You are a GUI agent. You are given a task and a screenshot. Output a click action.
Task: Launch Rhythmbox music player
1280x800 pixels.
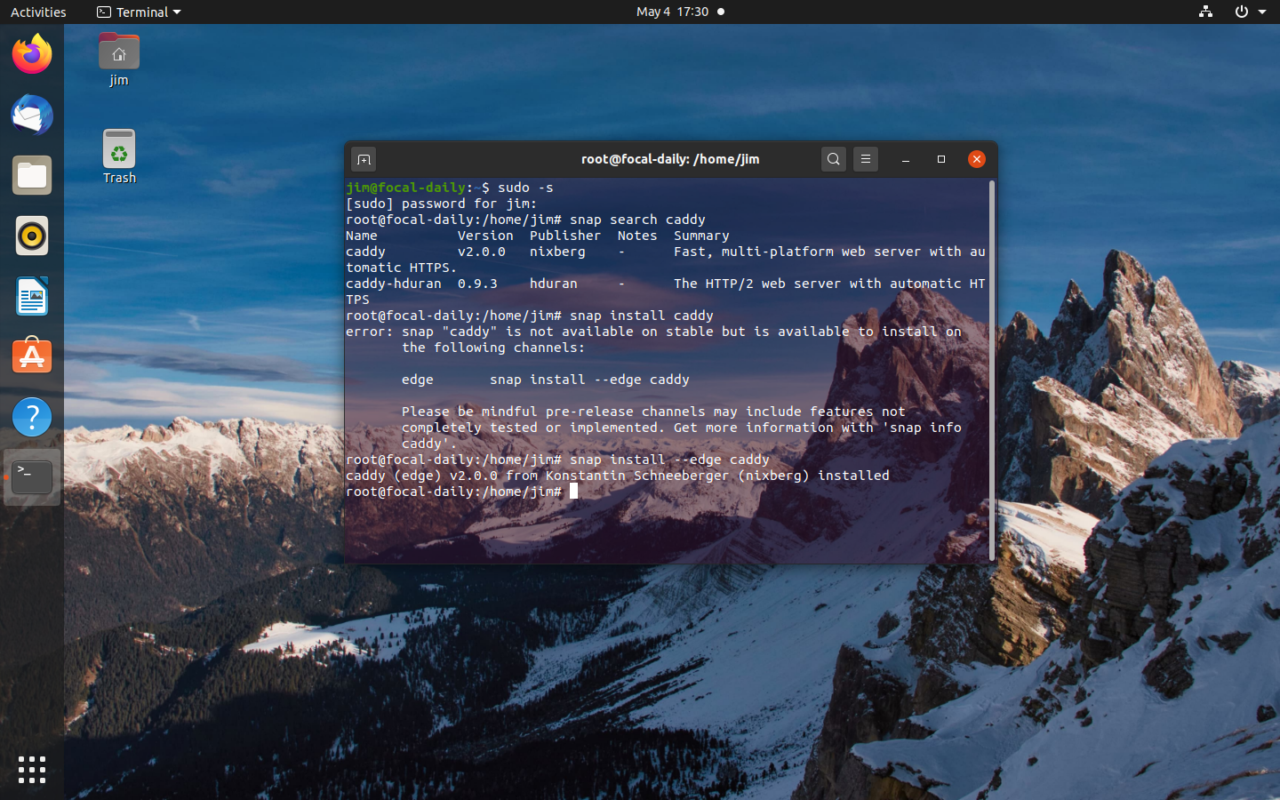(x=31, y=235)
